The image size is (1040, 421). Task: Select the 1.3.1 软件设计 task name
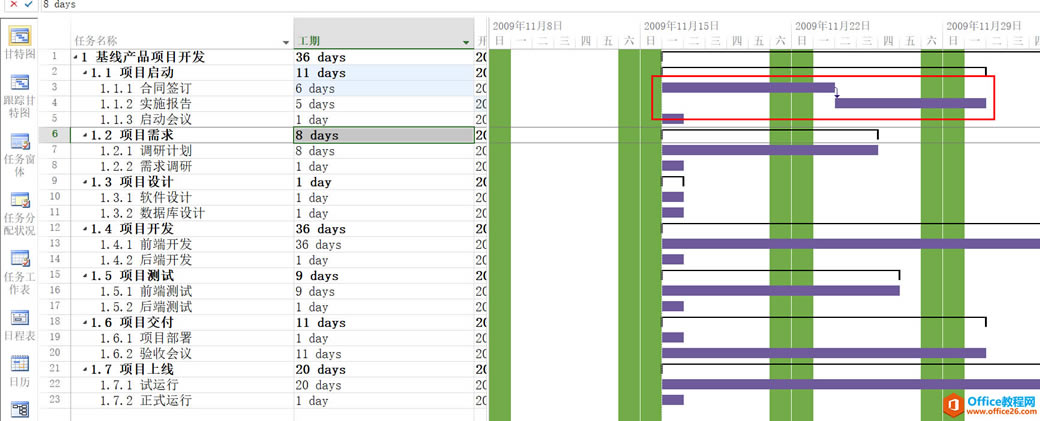tap(146, 198)
